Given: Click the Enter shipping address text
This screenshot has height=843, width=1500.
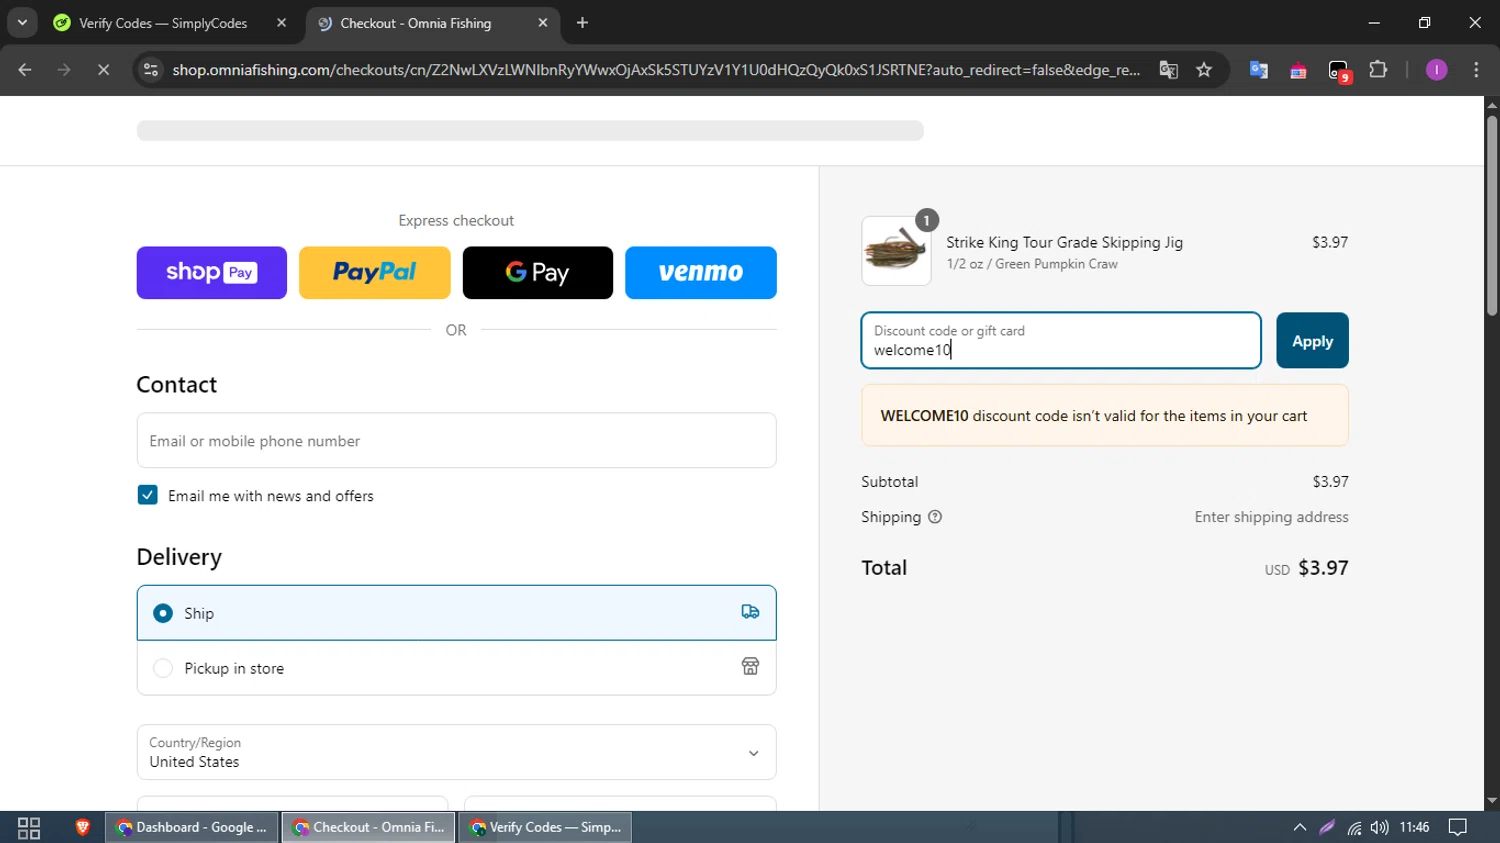Looking at the screenshot, I should tap(1271, 517).
